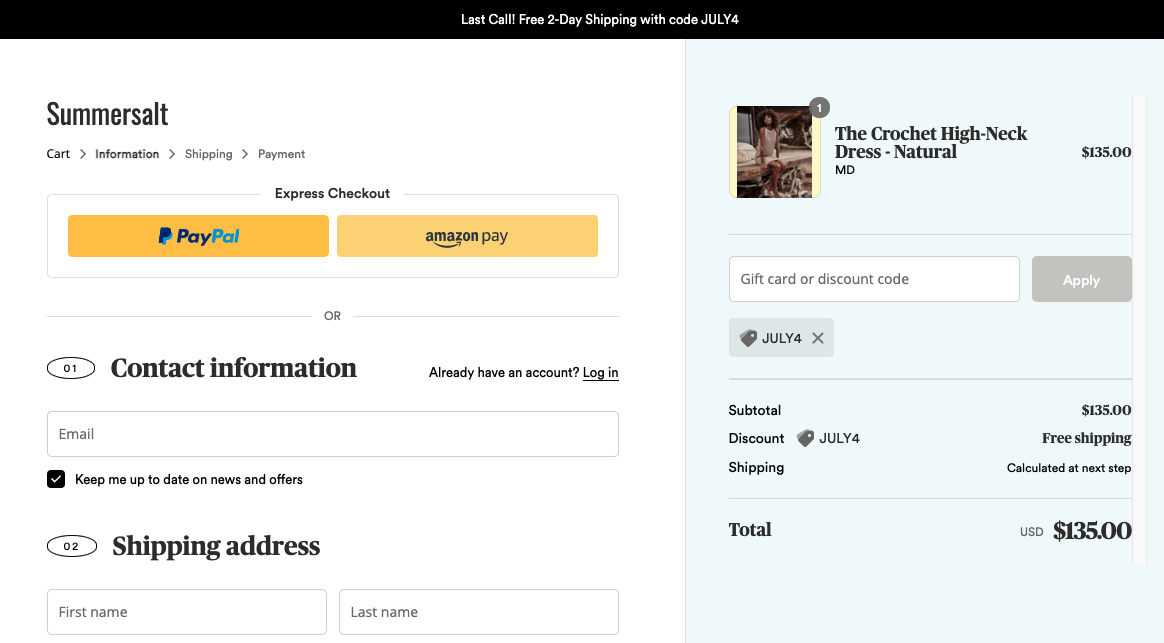Viewport: 1164px width, 643px height.
Task: Click the Summersalt logo
Action: [x=107, y=113]
